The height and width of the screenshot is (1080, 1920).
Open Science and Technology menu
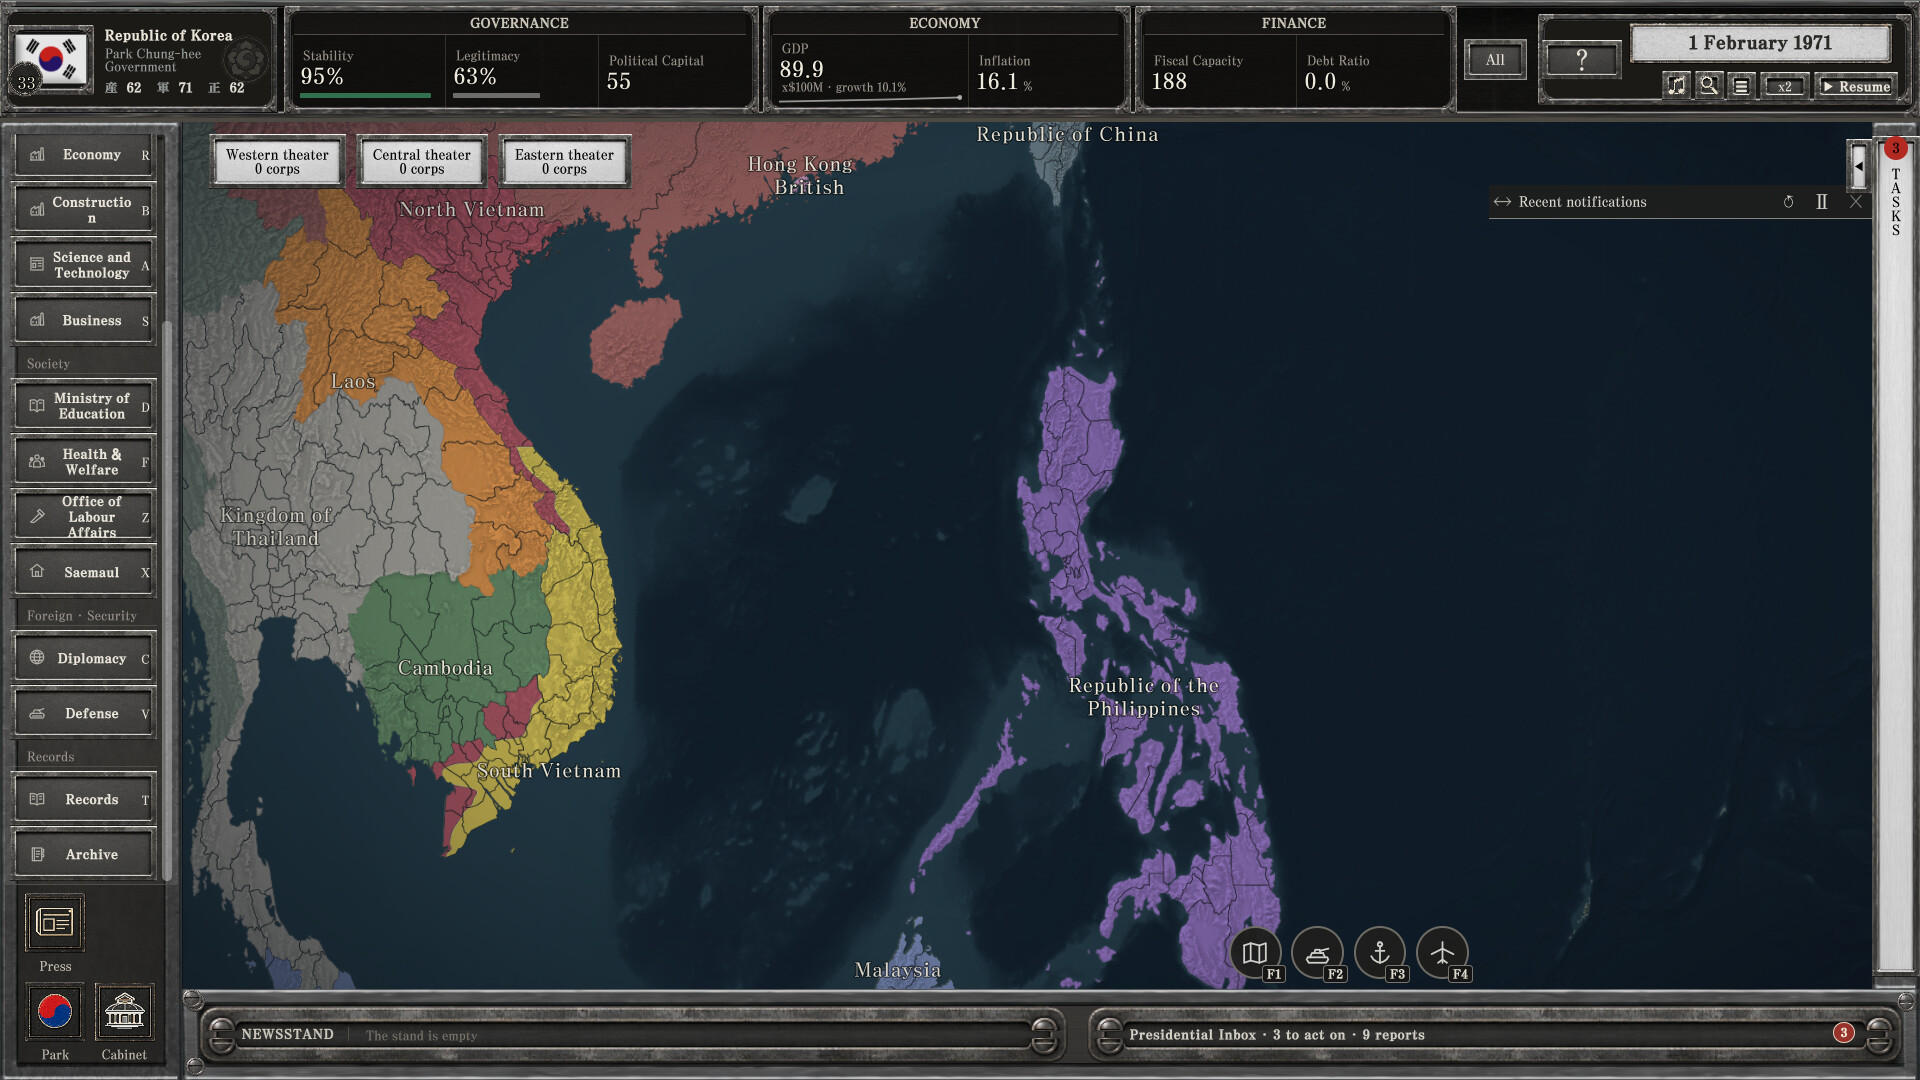point(84,265)
